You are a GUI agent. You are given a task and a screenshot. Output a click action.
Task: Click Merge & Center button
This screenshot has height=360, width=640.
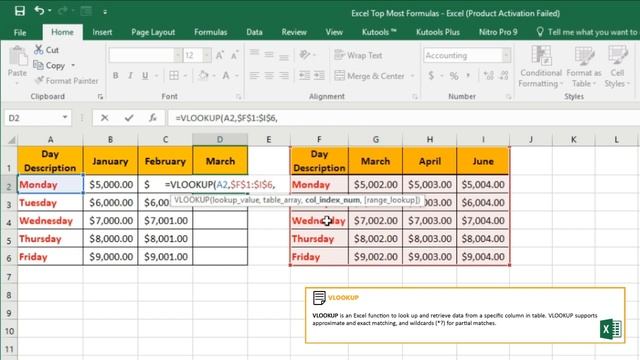pyautogui.click(x=370, y=76)
